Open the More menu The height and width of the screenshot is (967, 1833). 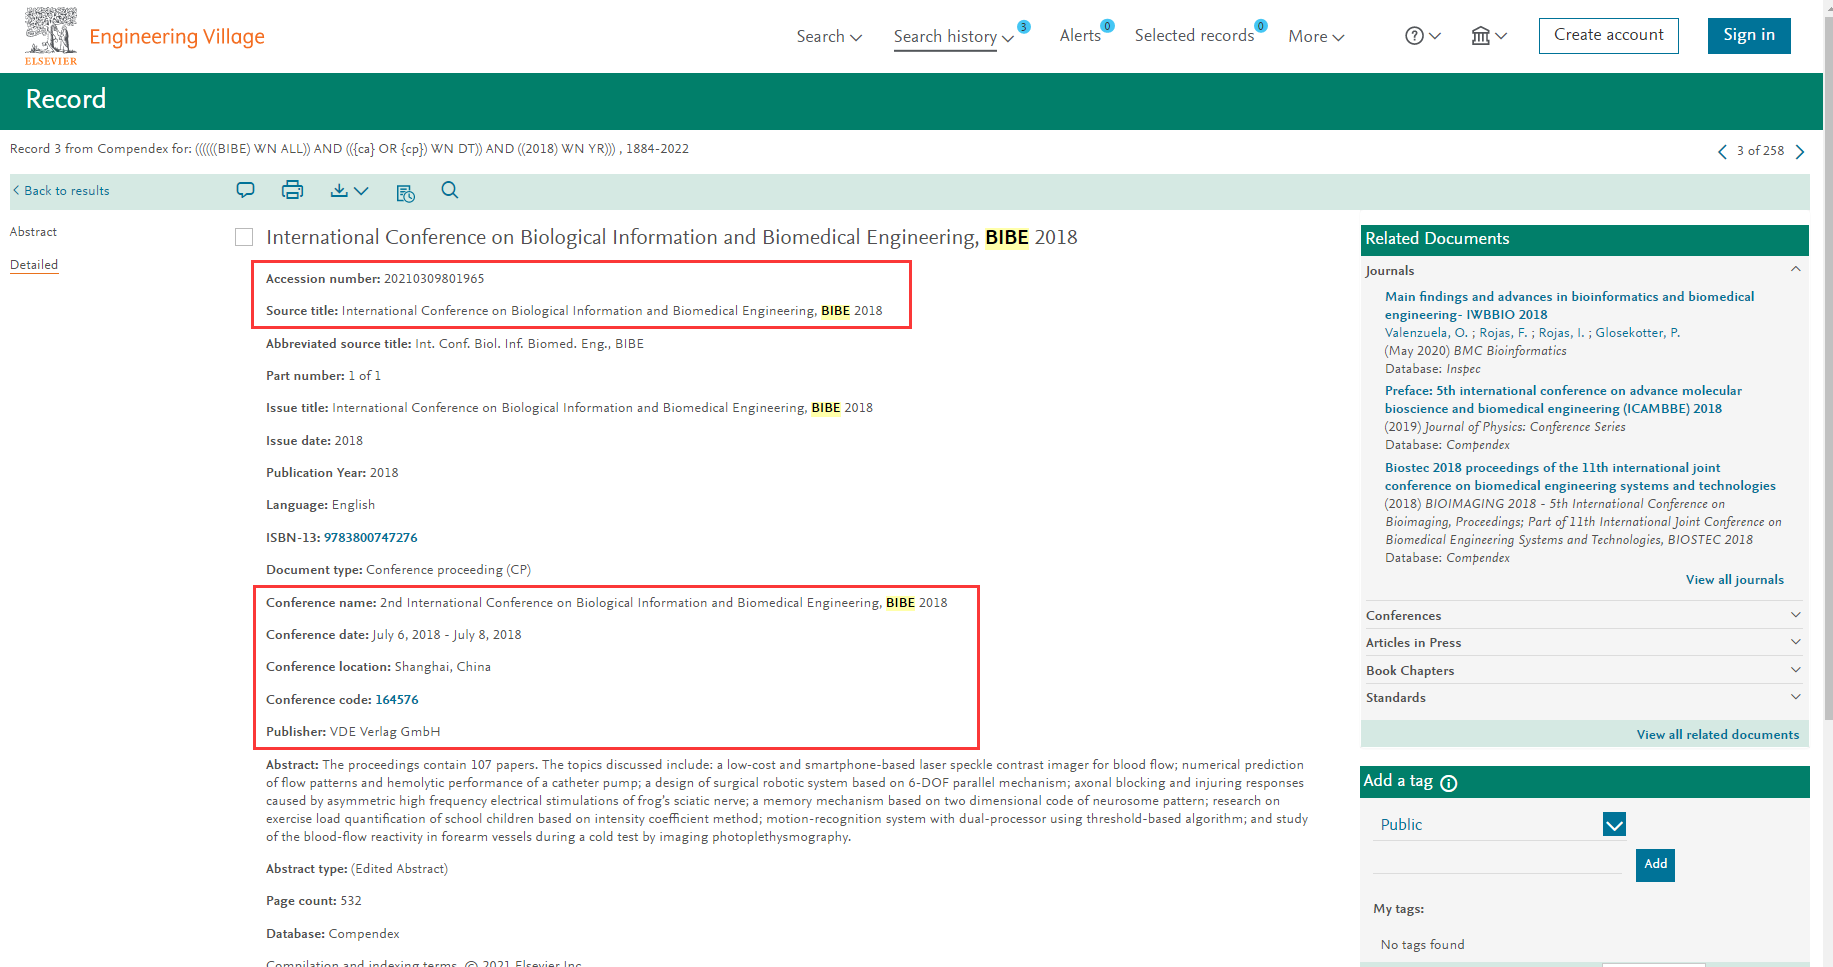tap(1316, 36)
